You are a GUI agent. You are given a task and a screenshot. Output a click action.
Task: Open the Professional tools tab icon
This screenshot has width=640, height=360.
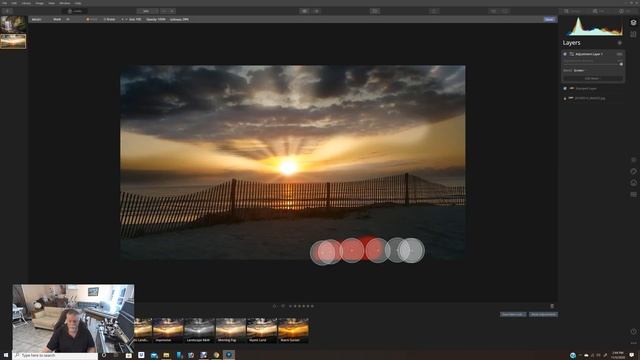[x=633, y=194]
